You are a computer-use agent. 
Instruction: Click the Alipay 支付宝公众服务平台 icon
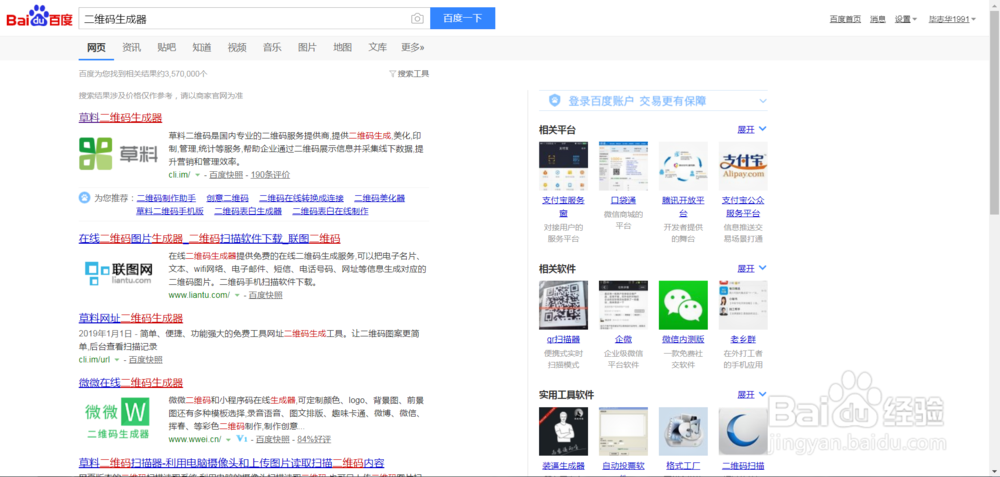[743, 166]
